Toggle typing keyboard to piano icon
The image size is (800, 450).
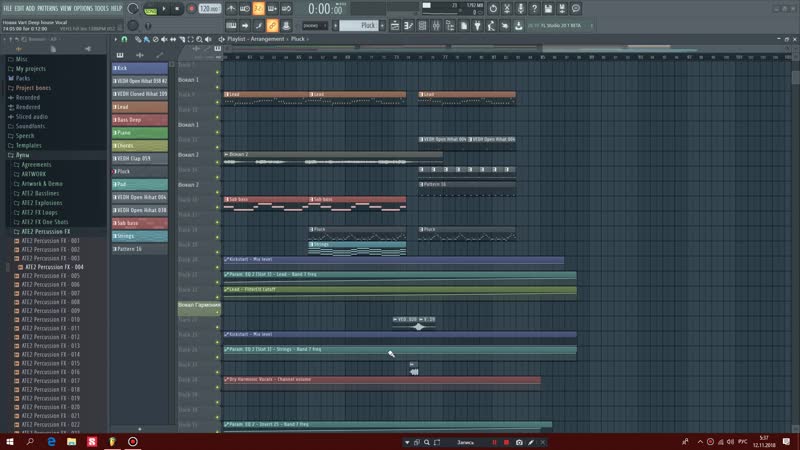(231, 26)
